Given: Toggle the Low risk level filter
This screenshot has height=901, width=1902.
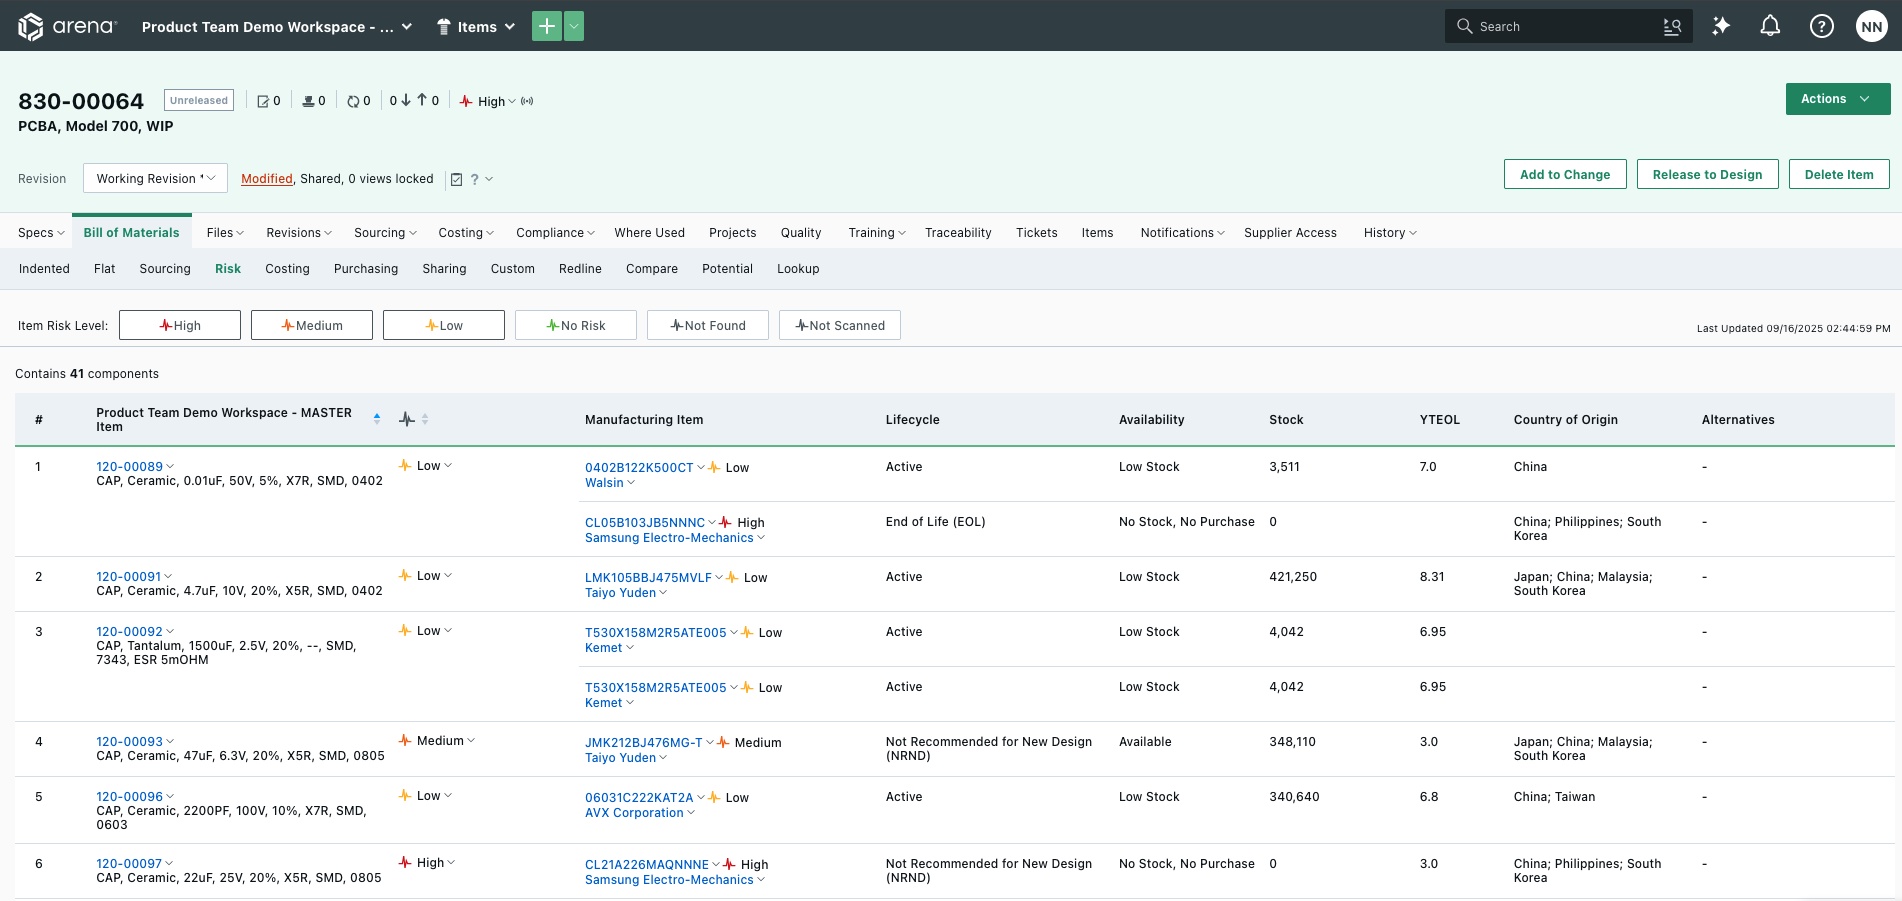Looking at the screenshot, I should [x=444, y=325].
